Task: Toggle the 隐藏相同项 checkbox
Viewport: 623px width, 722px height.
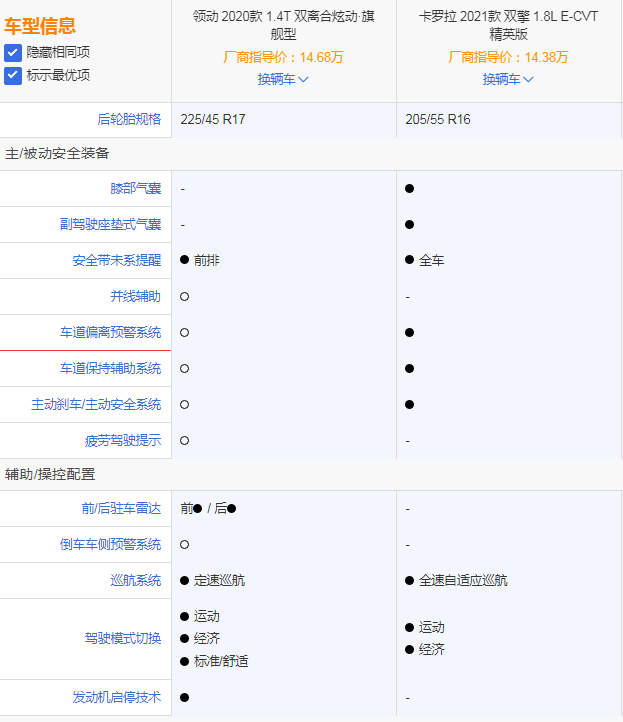Action: pyautogui.click(x=13, y=52)
